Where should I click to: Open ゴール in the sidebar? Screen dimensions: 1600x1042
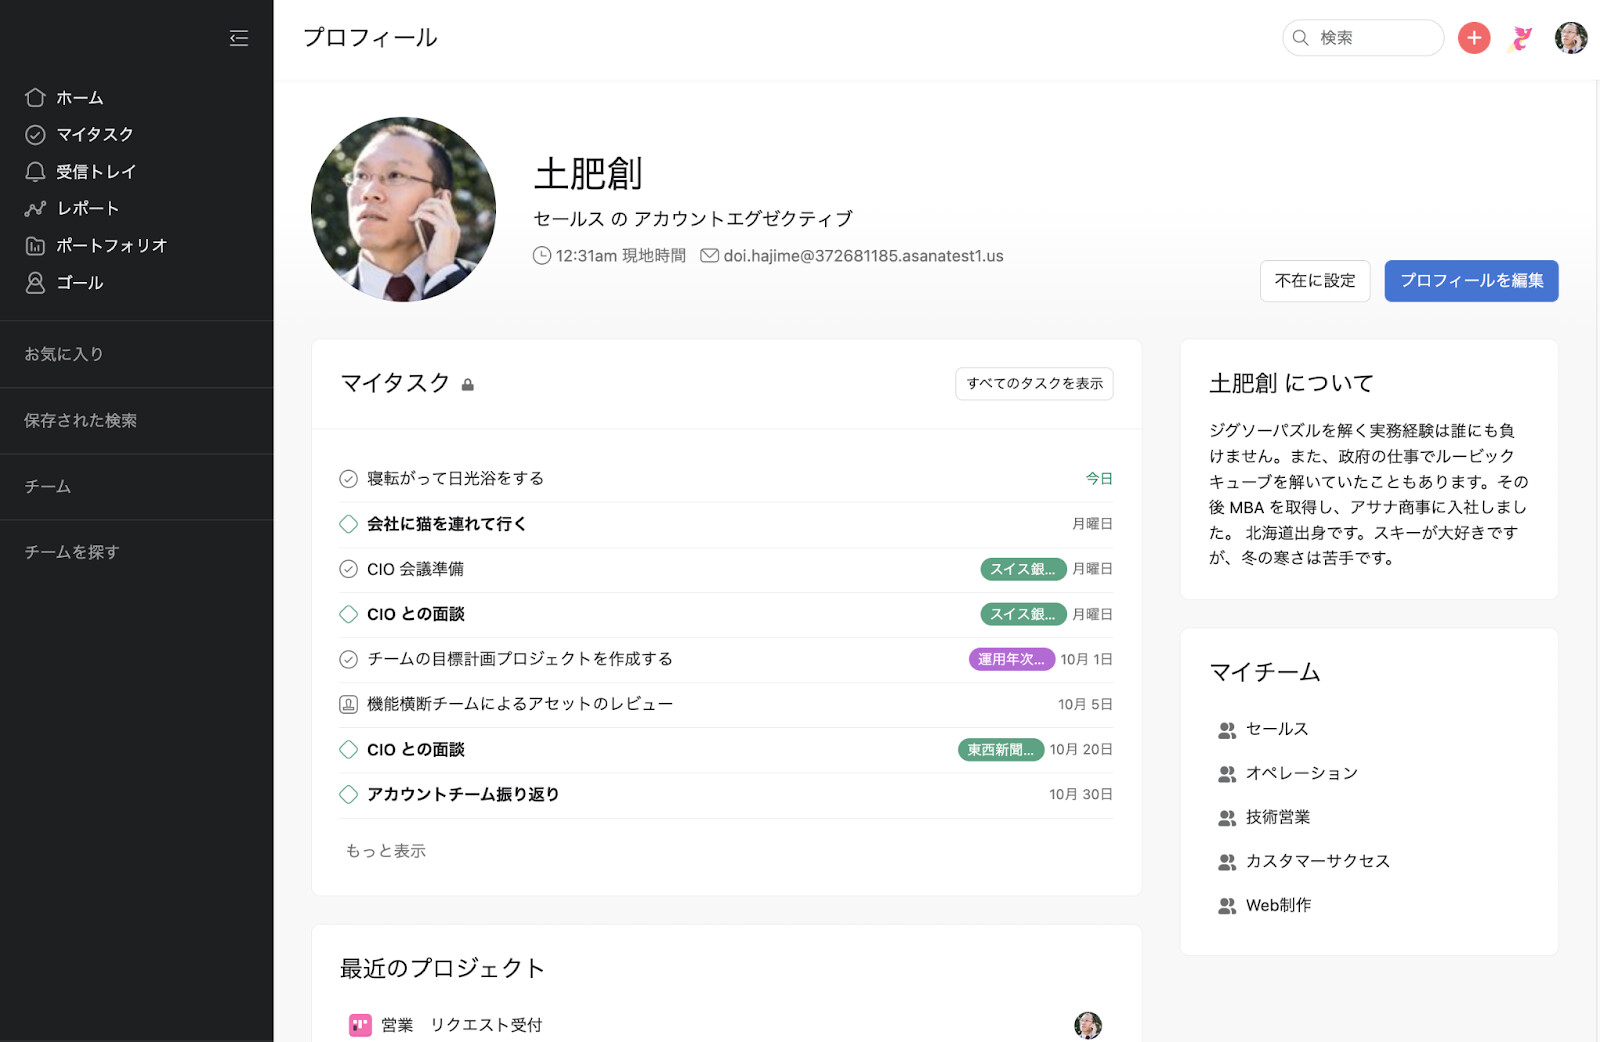pos(80,283)
